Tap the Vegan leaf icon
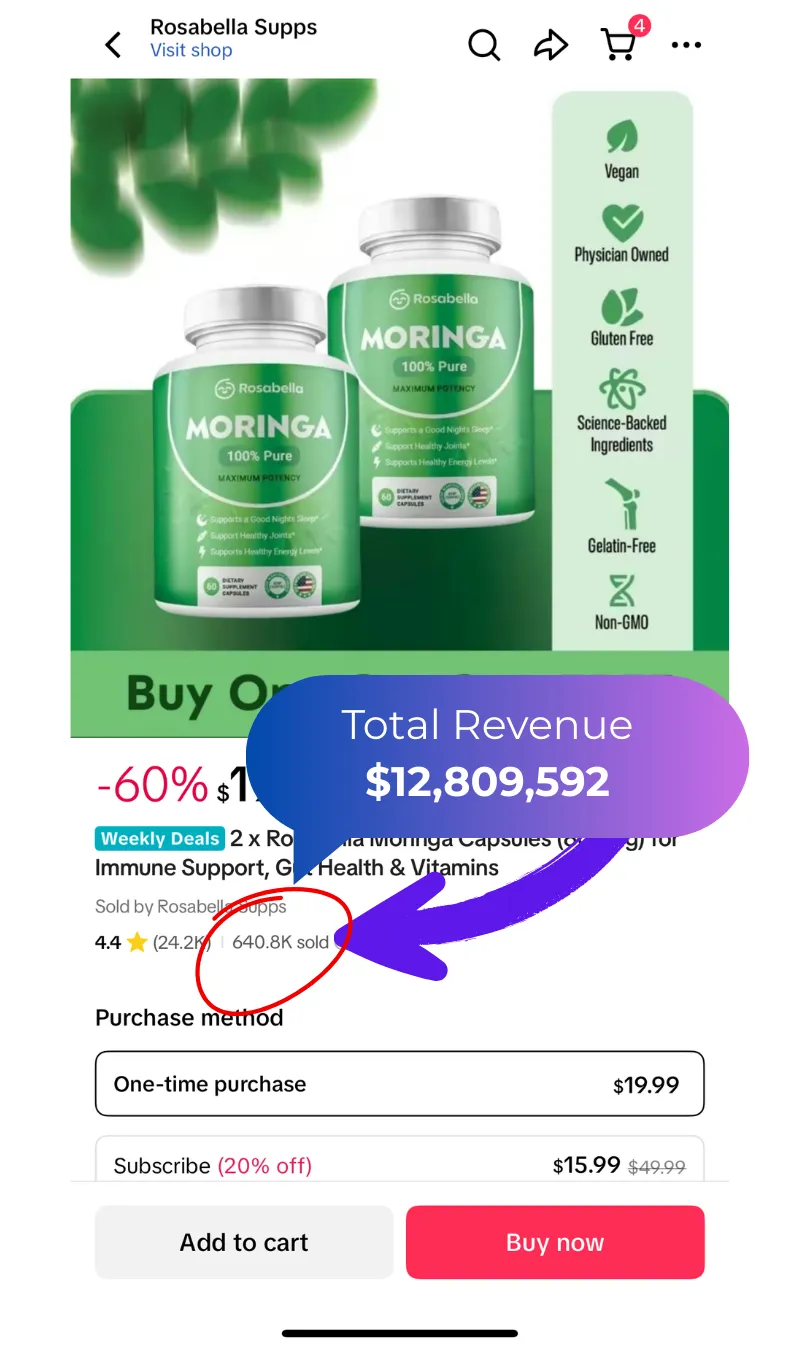Image resolution: width=800 pixels, height=1350 pixels. 621,137
